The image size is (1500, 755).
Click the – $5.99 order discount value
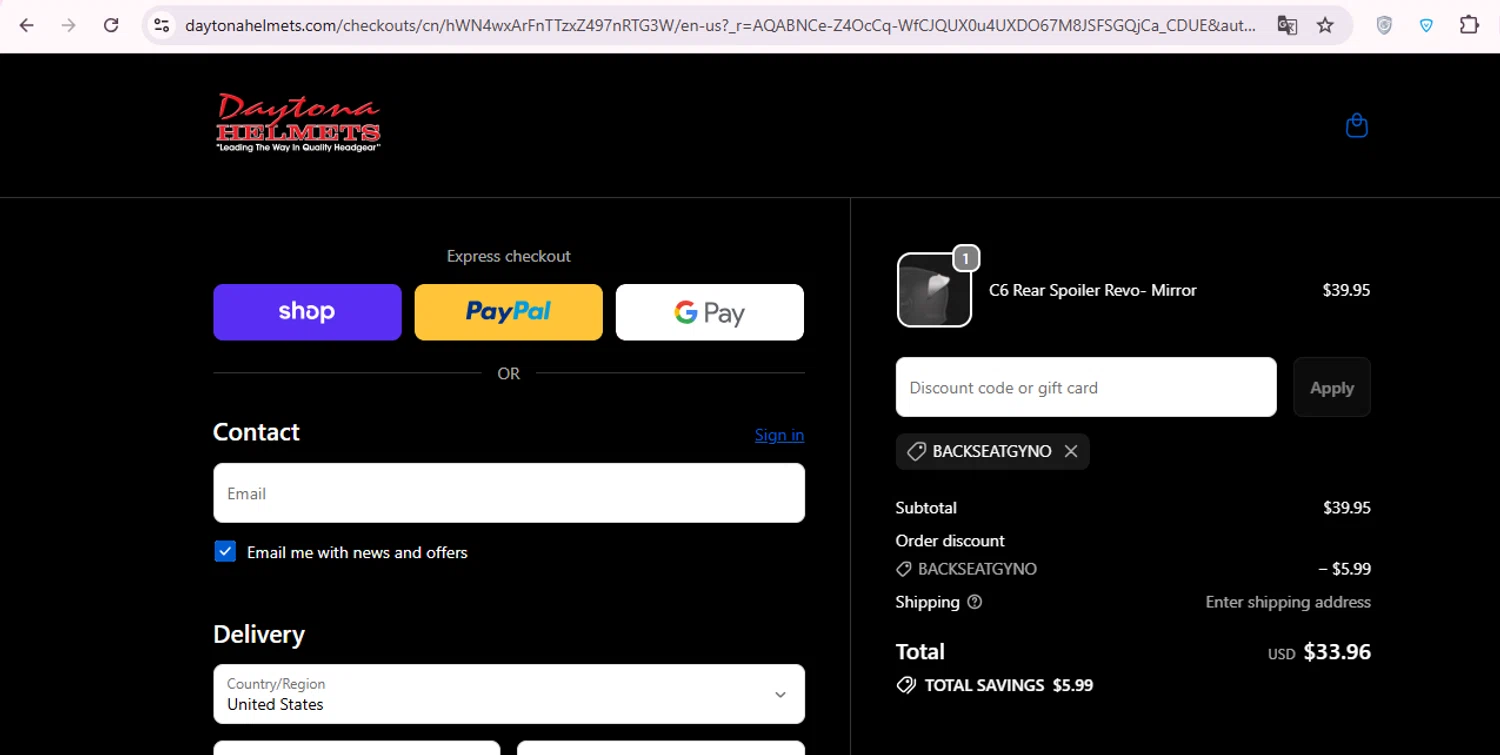pyautogui.click(x=1345, y=569)
